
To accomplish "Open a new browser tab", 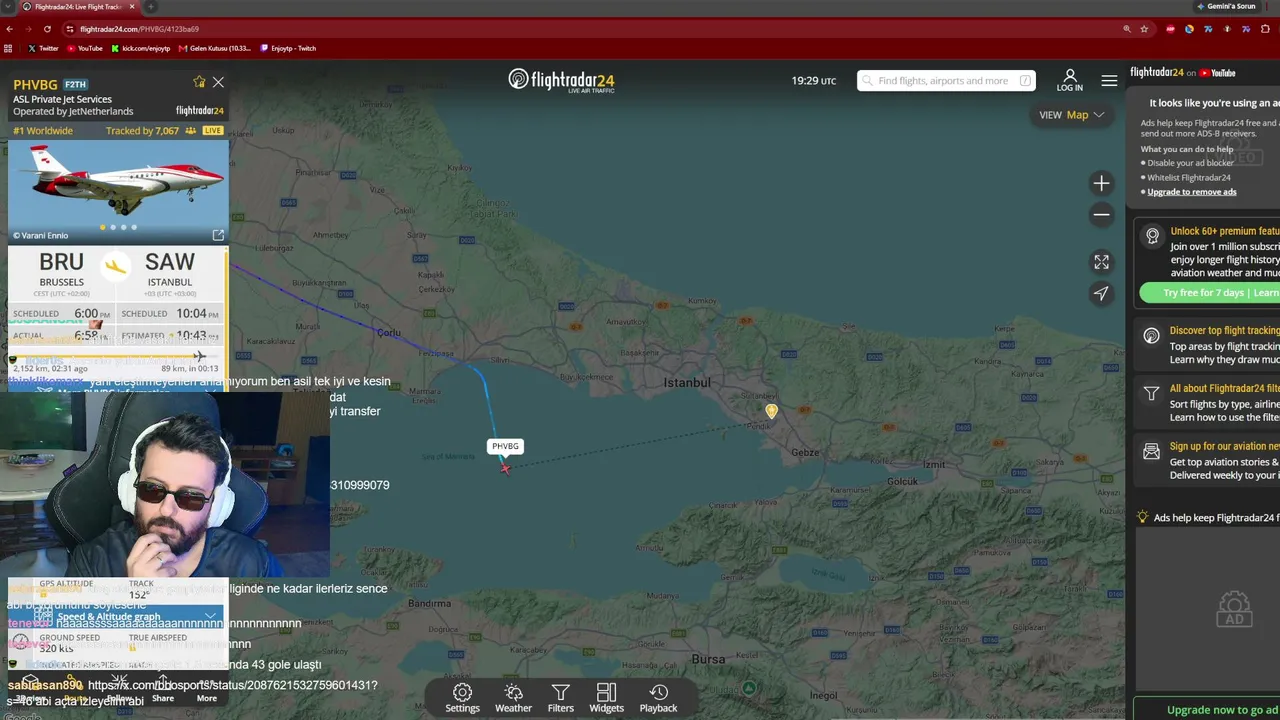I will 151,7.
